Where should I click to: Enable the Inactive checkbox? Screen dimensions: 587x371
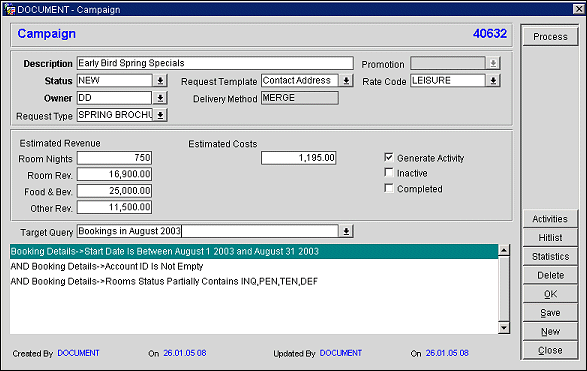(389, 173)
